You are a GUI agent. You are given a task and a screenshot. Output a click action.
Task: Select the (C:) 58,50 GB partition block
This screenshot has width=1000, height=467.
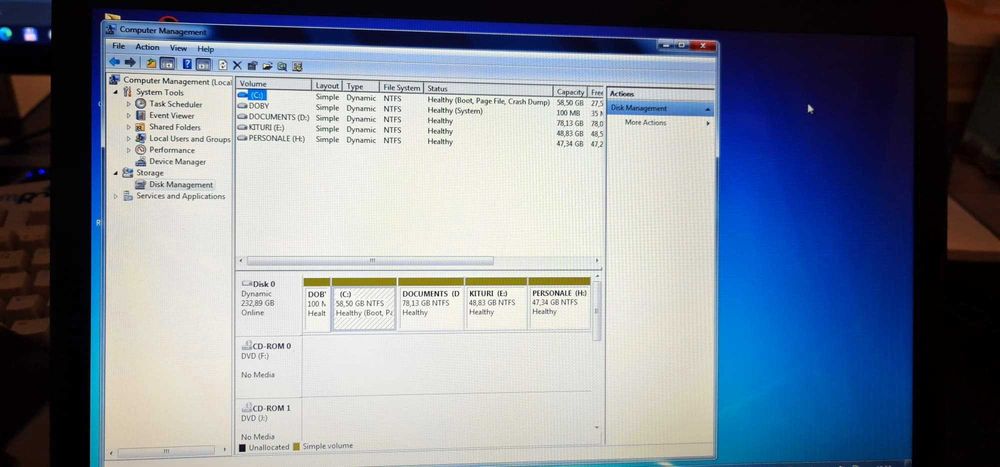pyautogui.click(x=364, y=304)
